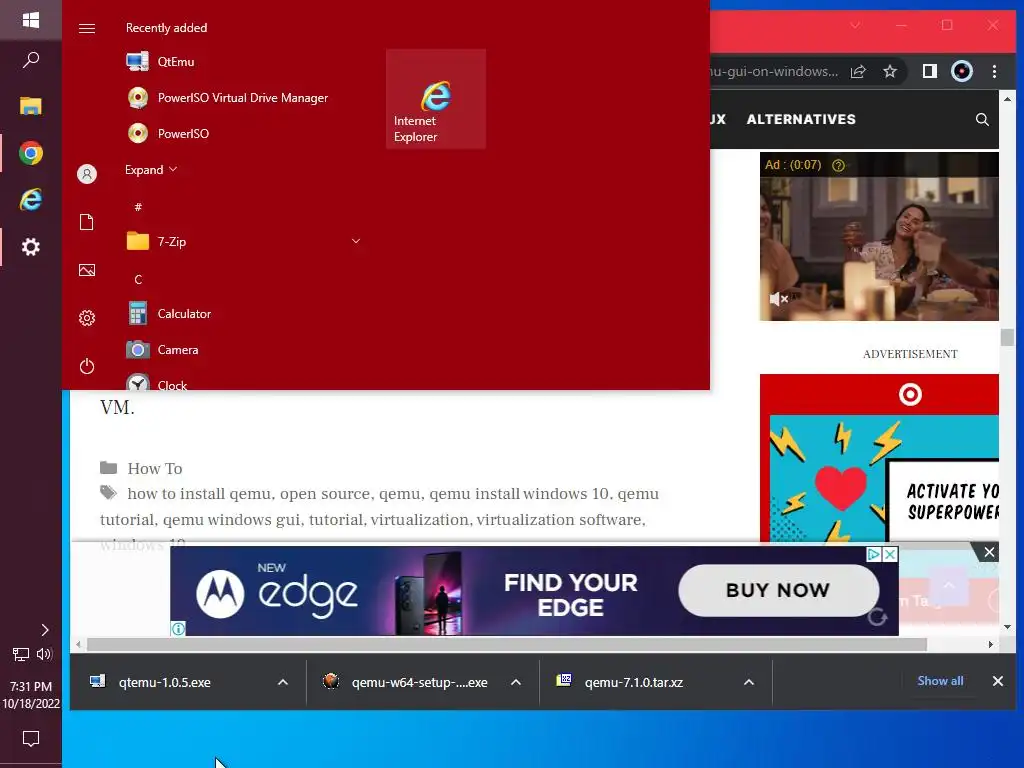Unmute the video ad speaker icon
This screenshot has height=768, width=1024.
pyautogui.click(x=778, y=299)
